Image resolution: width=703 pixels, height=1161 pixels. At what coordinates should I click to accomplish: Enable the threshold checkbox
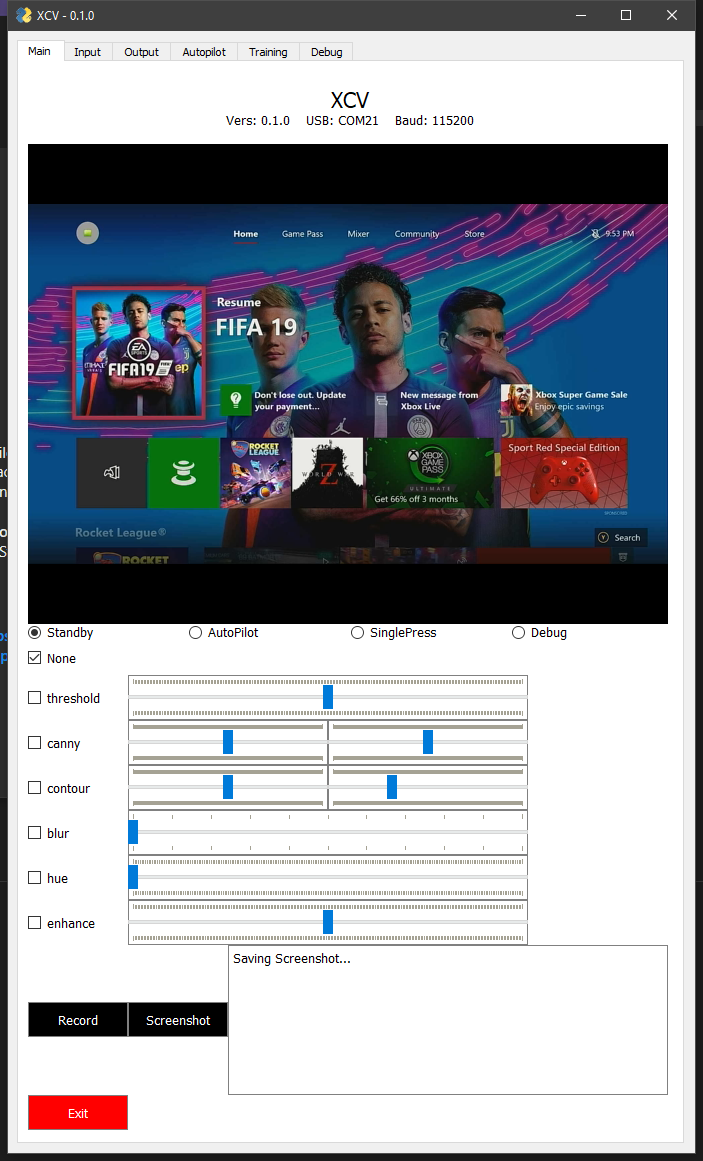pyautogui.click(x=35, y=697)
